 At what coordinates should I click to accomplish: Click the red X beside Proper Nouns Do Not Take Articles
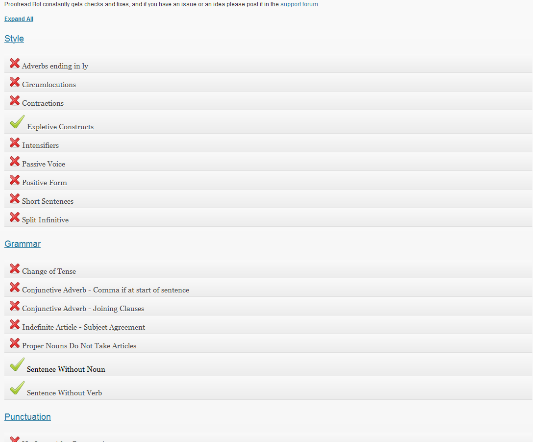15,343
